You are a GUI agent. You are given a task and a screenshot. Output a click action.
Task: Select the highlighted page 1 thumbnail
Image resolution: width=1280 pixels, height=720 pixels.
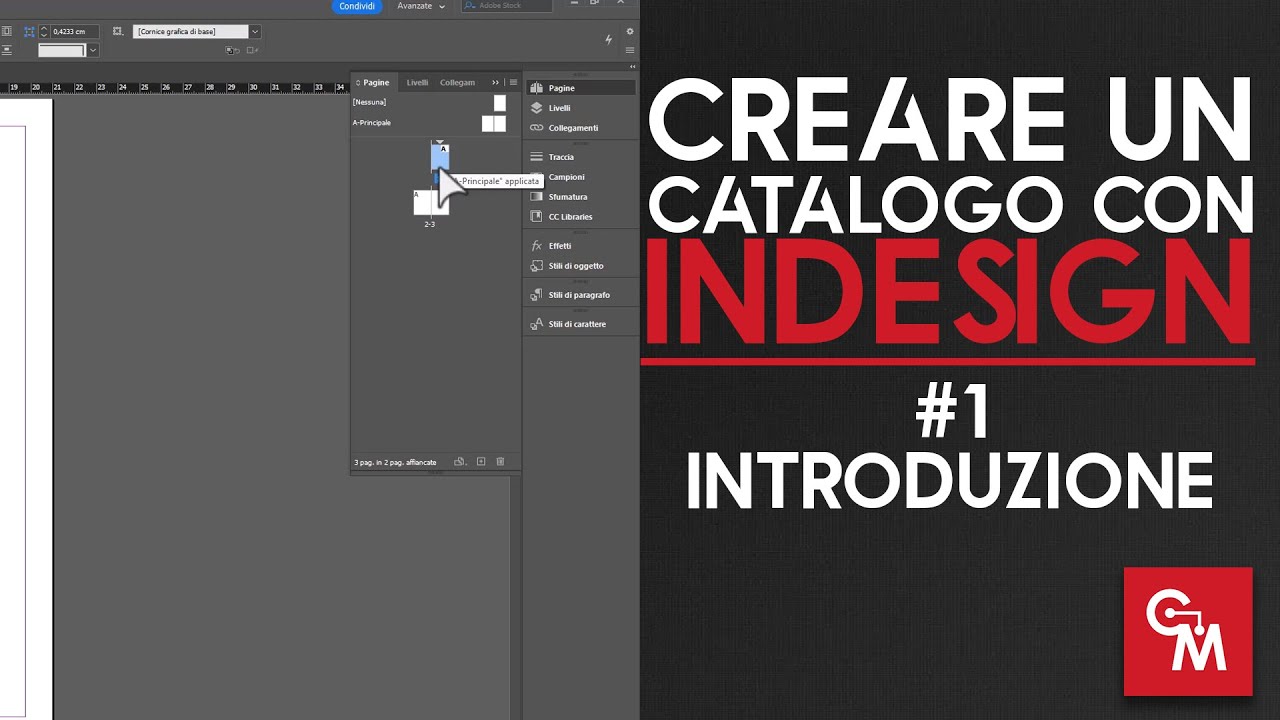(x=440, y=156)
